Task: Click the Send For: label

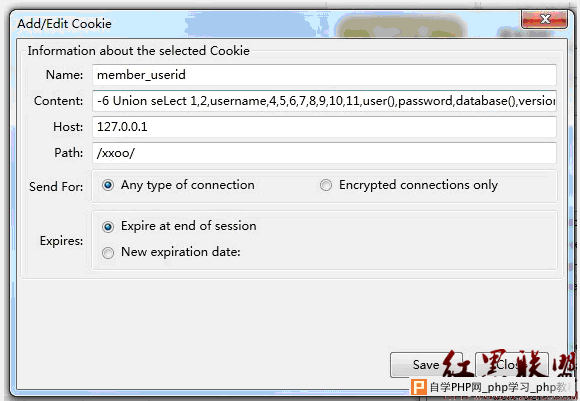Action: 56,187
